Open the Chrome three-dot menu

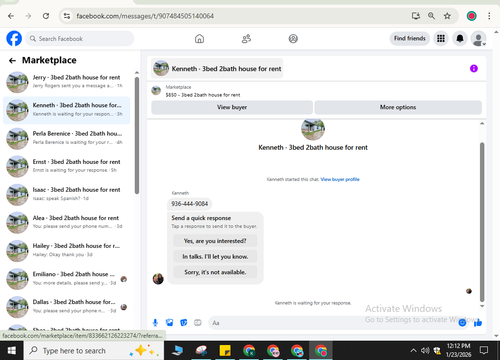pos(489,16)
